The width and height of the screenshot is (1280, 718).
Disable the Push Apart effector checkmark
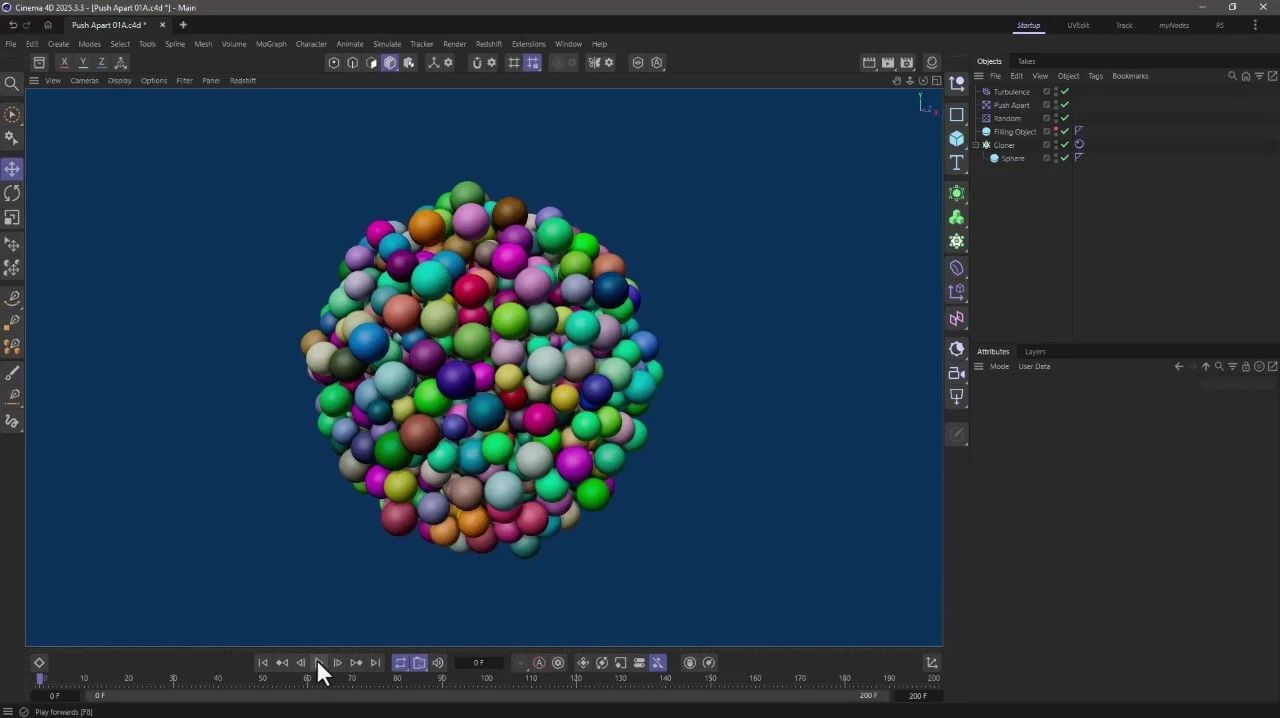[x=1065, y=105]
